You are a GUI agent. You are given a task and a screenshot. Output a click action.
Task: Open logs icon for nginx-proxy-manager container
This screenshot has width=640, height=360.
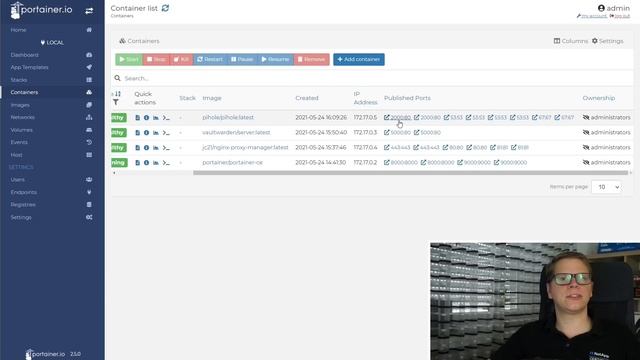[x=138, y=148]
